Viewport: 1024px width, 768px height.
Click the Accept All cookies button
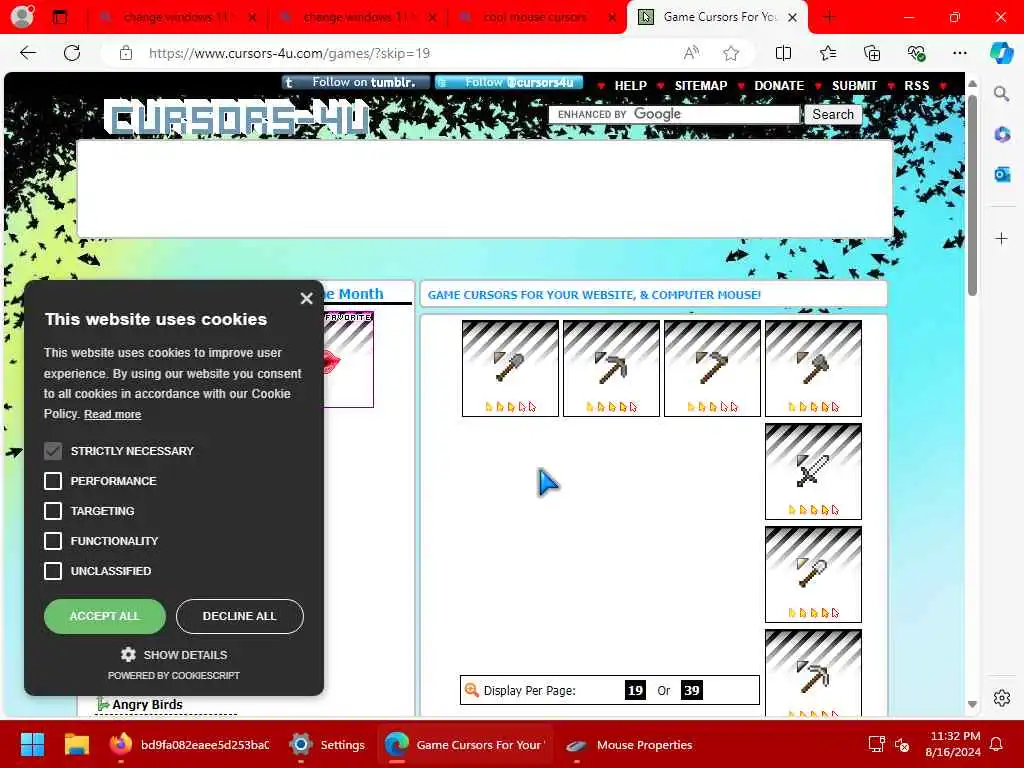click(x=104, y=616)
